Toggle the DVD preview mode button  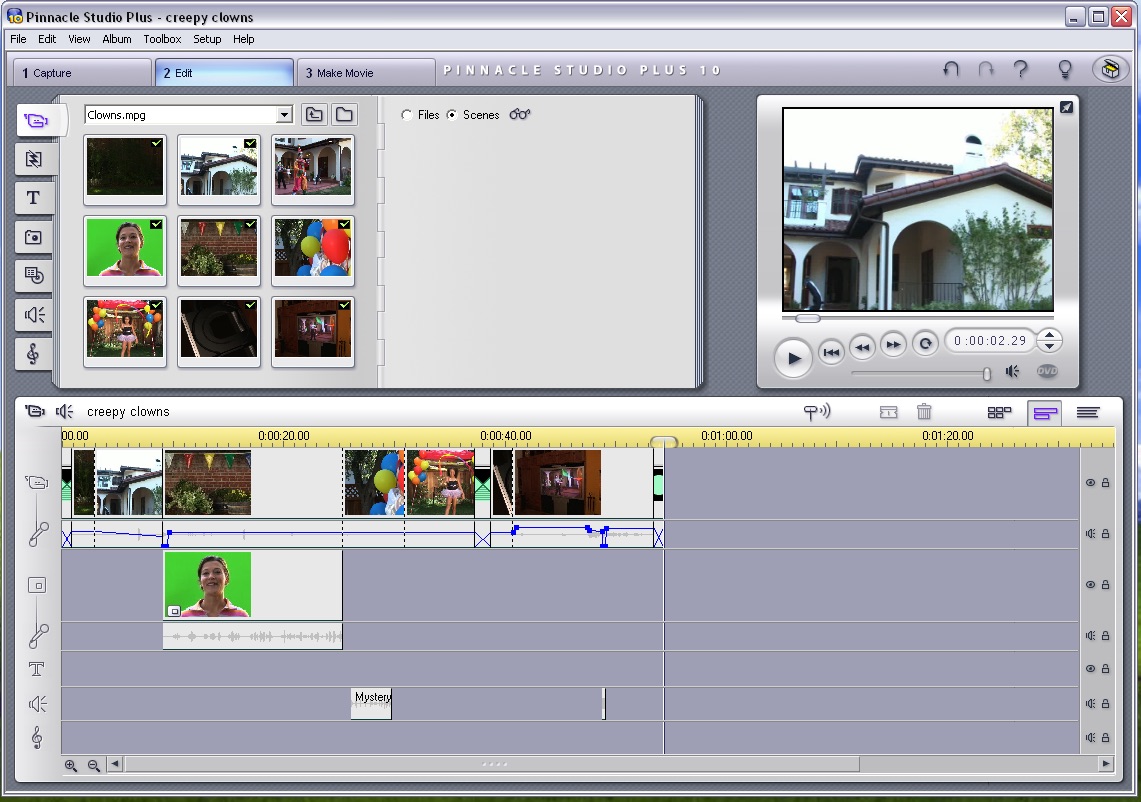(x=1047, y=371)
